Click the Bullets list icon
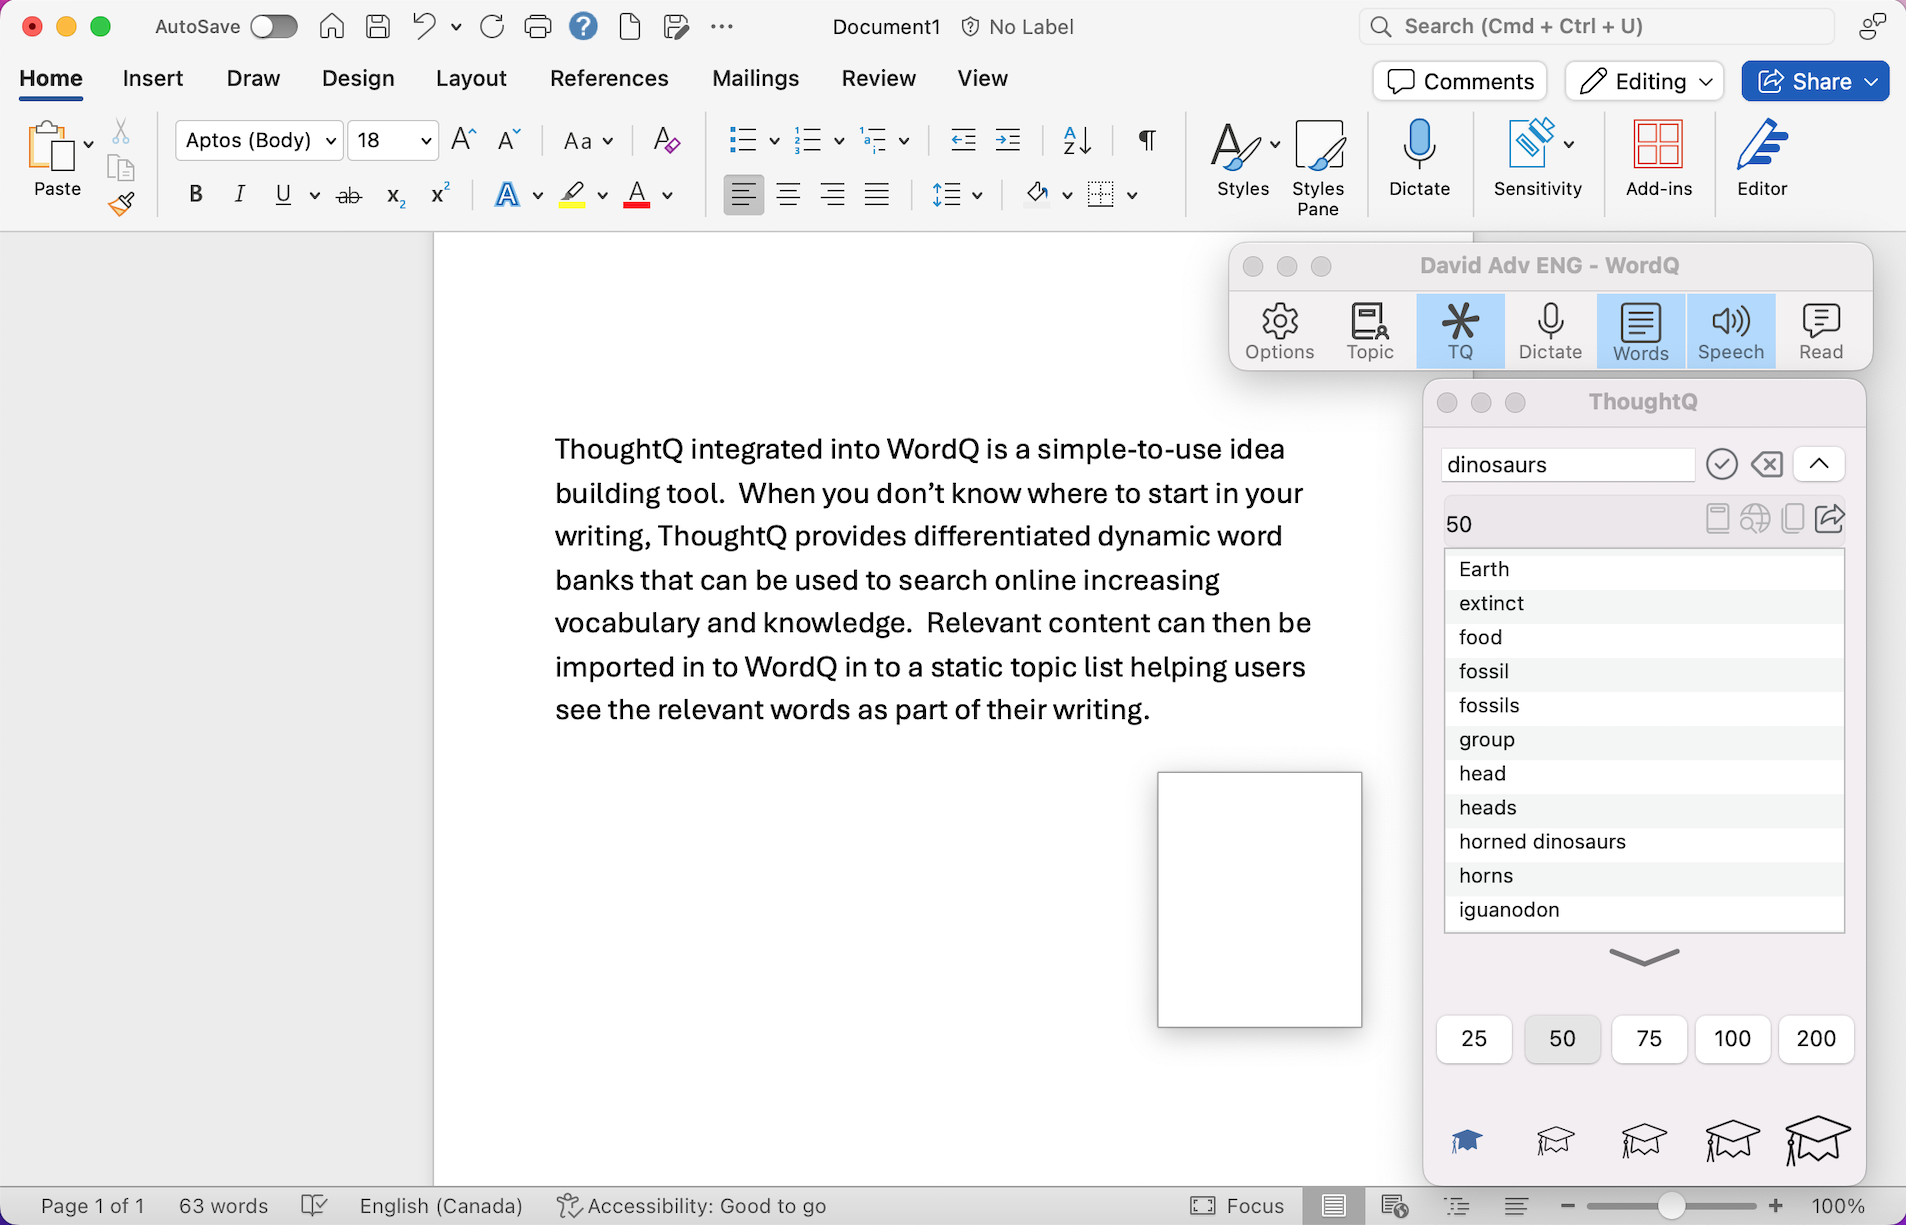 (742, 140)
